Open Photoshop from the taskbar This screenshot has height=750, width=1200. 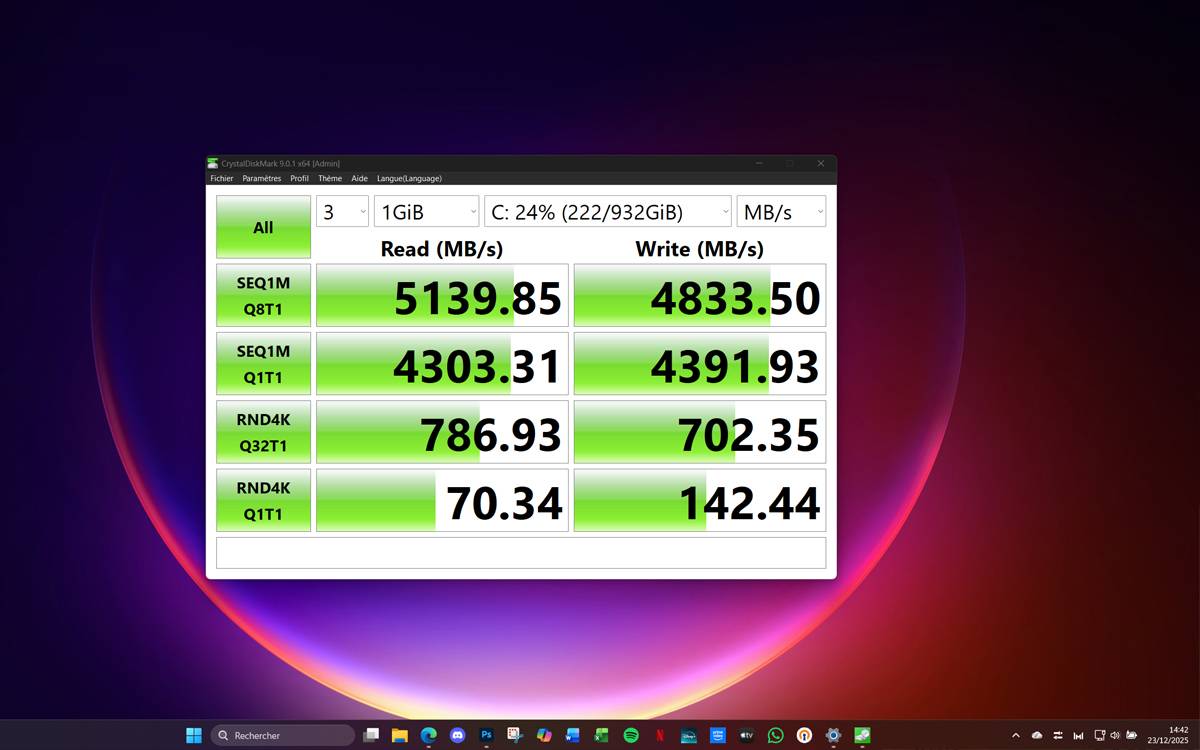click(x=485, y=735)
